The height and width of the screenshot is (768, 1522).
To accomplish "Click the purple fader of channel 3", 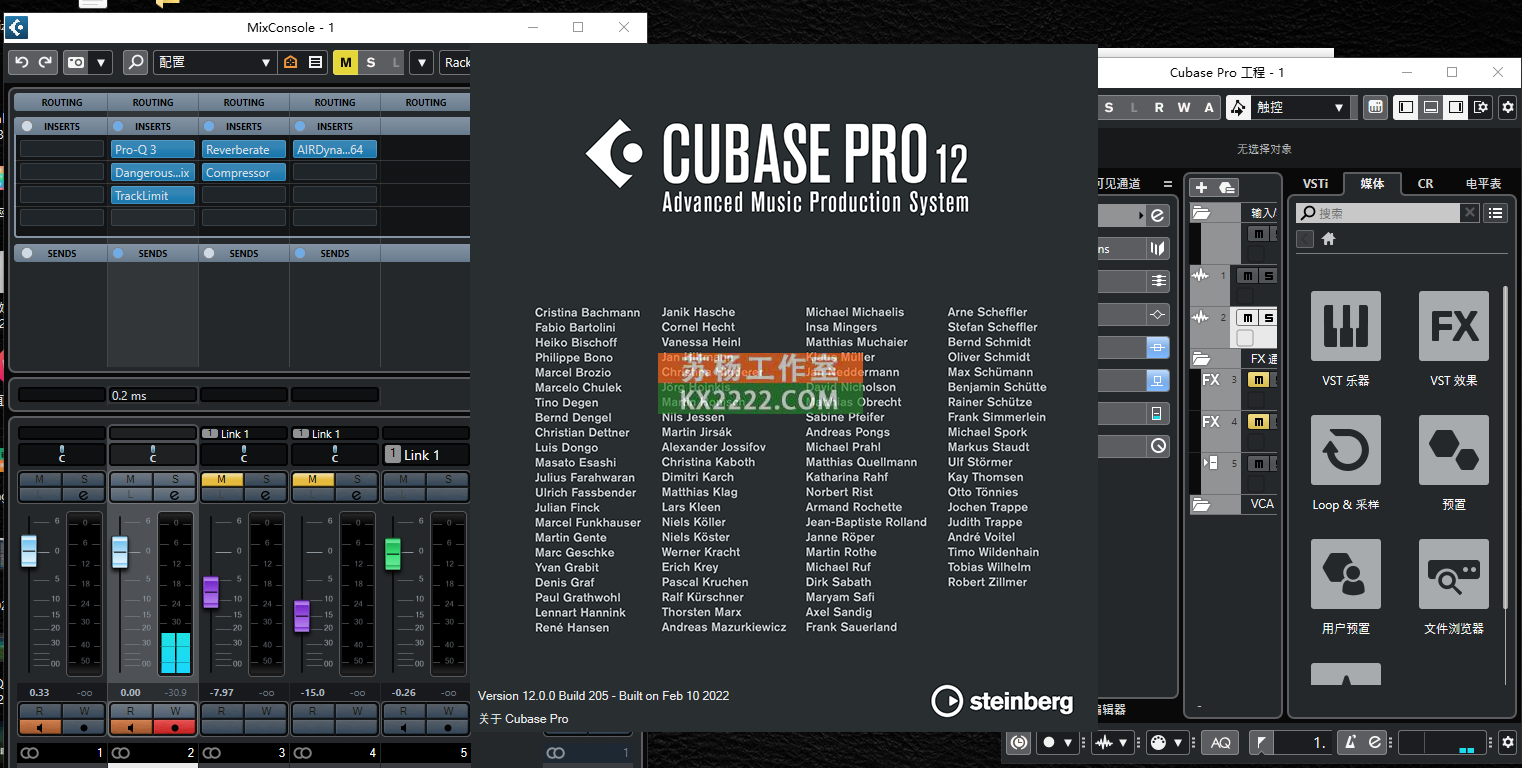I will pos(211,591).
